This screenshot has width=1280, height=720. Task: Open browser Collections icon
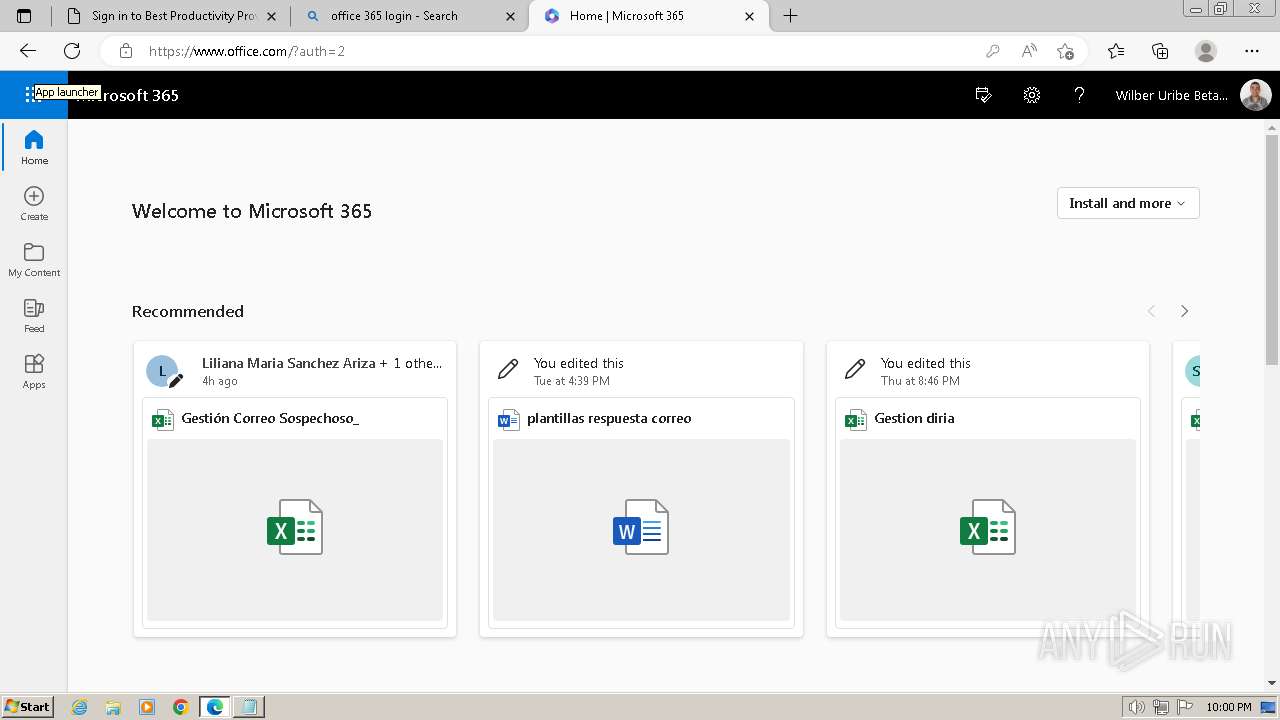tap(1160, 51)
